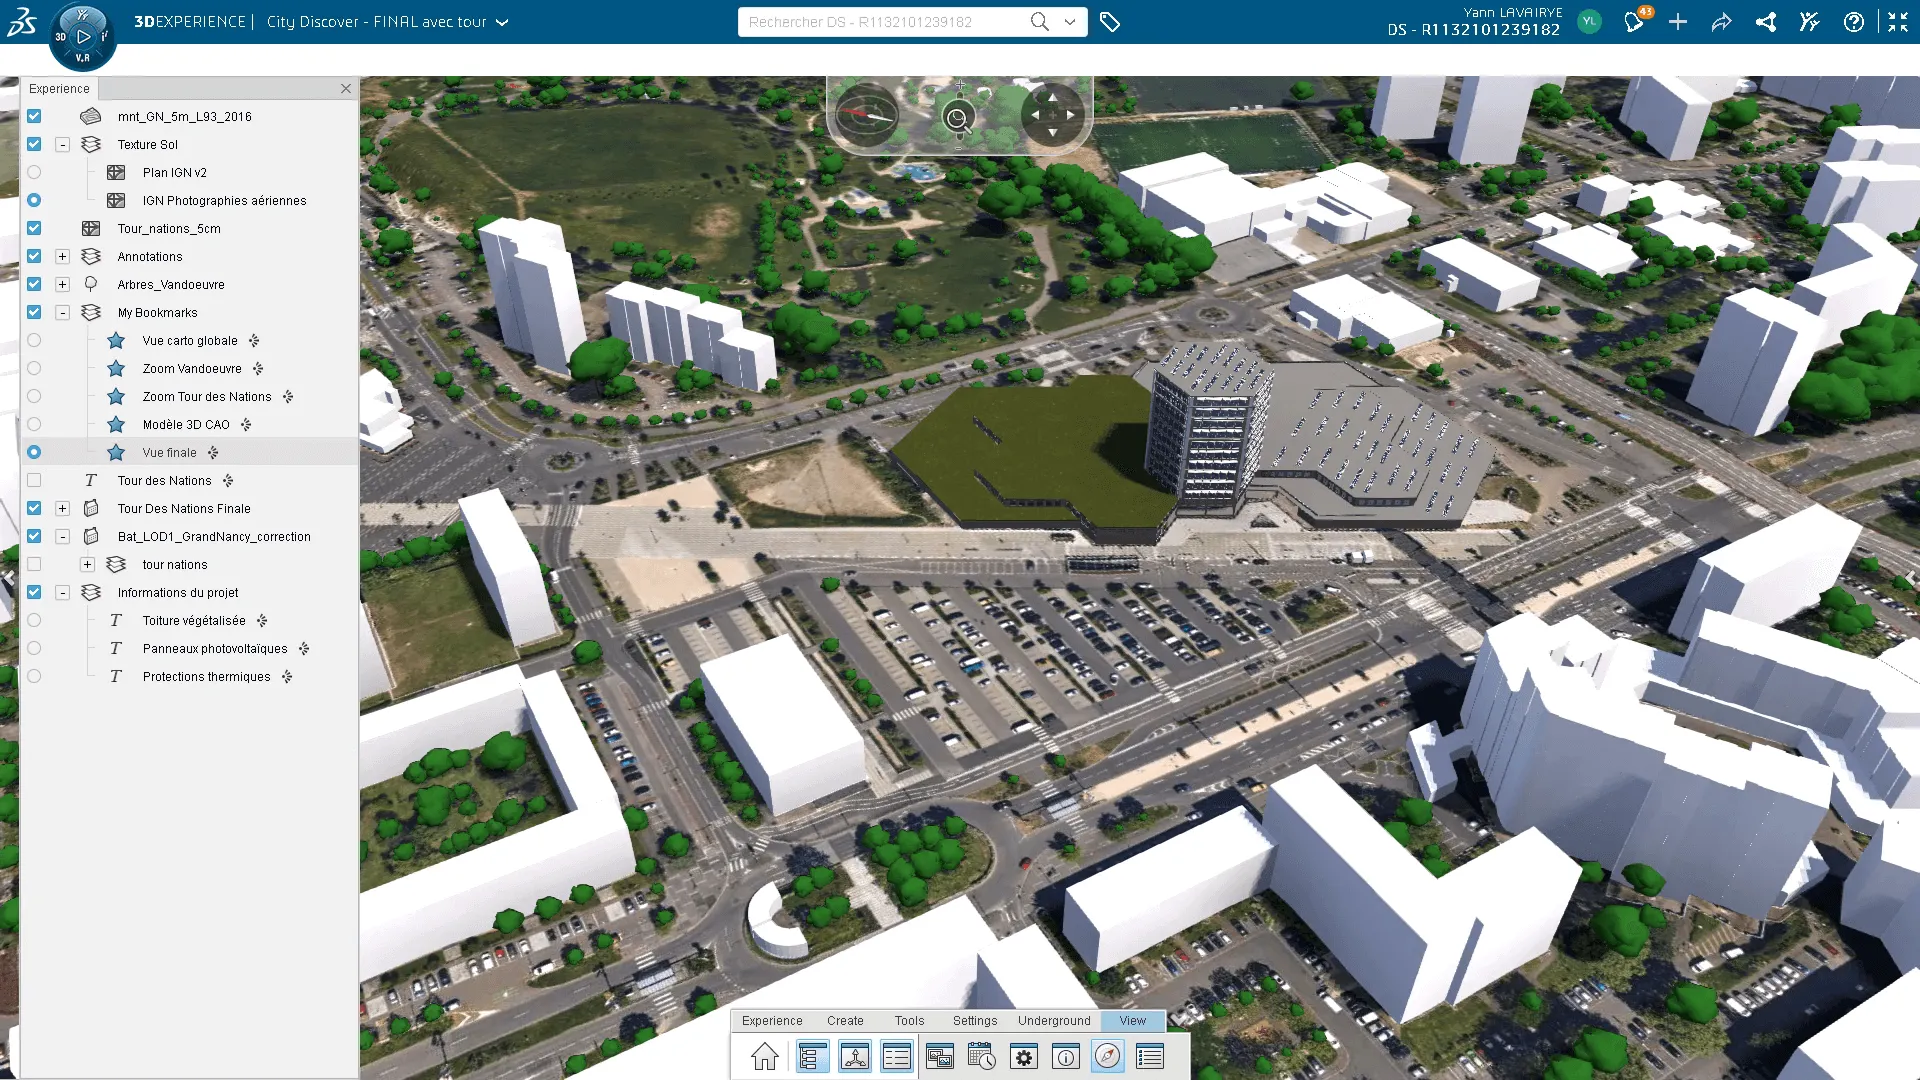Click the search input field
The width and height of the screenshot is (1920, 1080).
click(x=880, y=22)
